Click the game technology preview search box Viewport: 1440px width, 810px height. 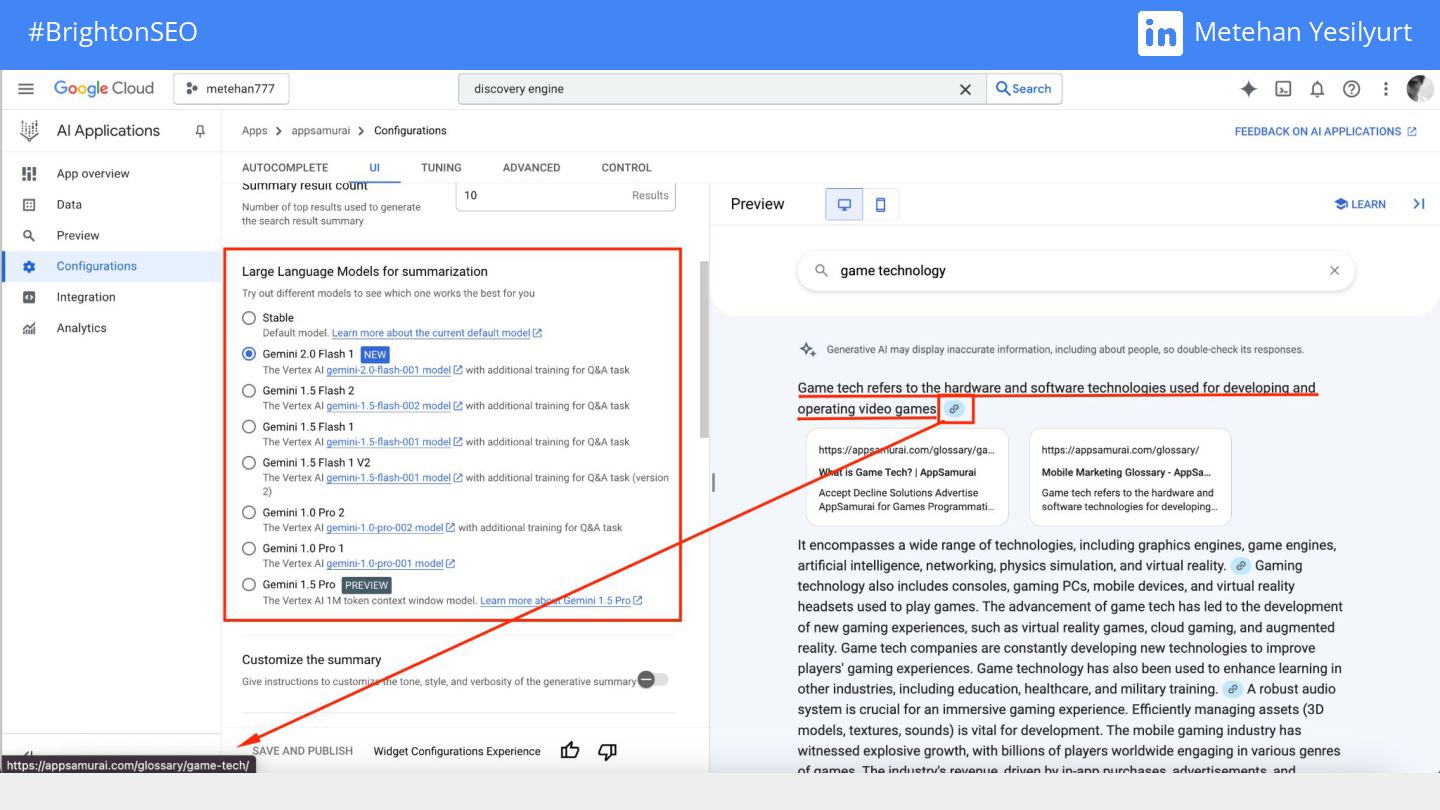click(1076, 271)
